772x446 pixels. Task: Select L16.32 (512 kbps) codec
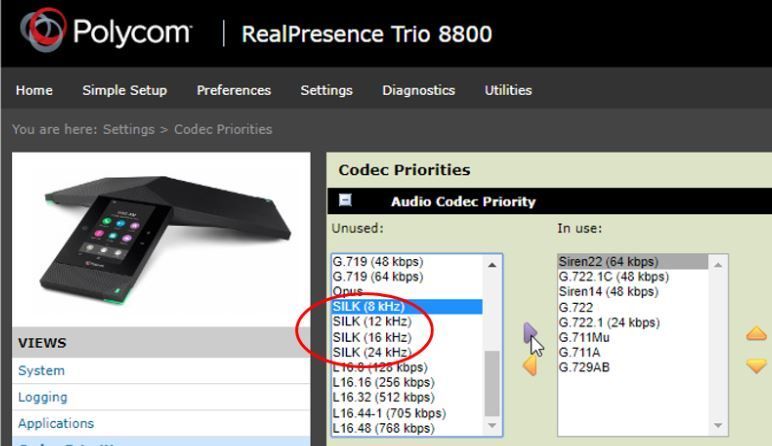[x=407, y=397]
